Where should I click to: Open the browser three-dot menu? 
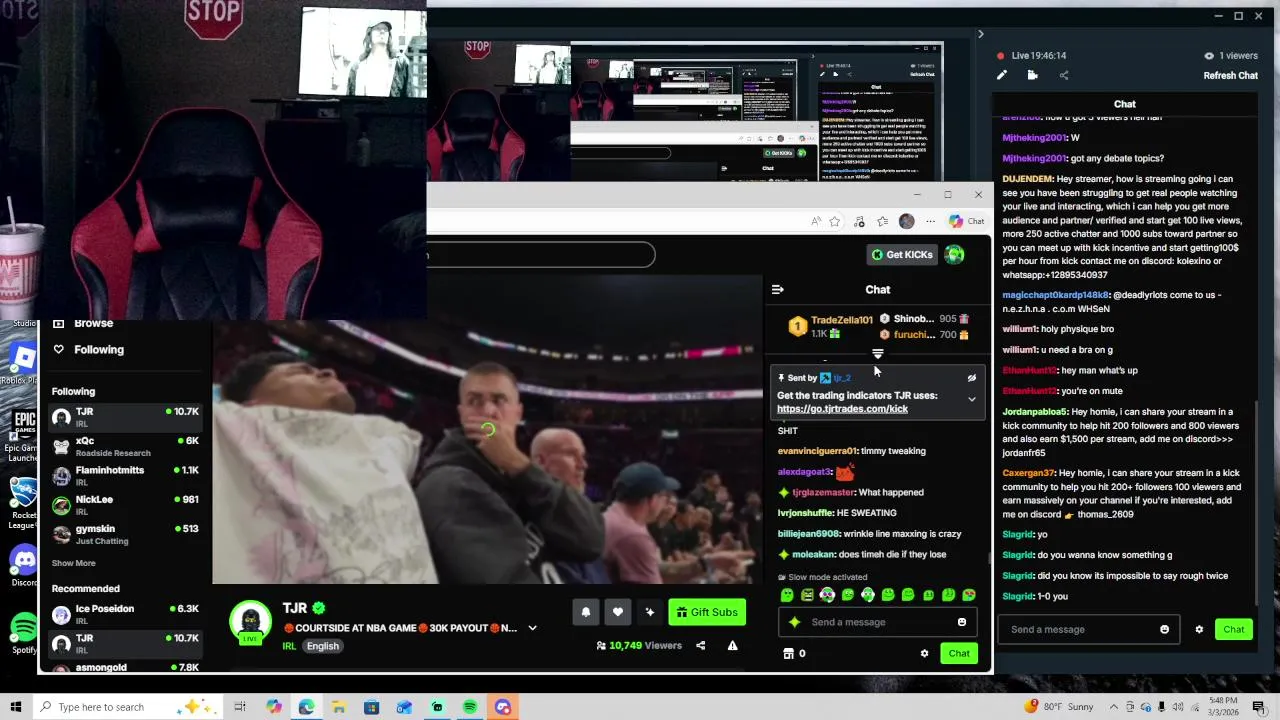point(930,221)
